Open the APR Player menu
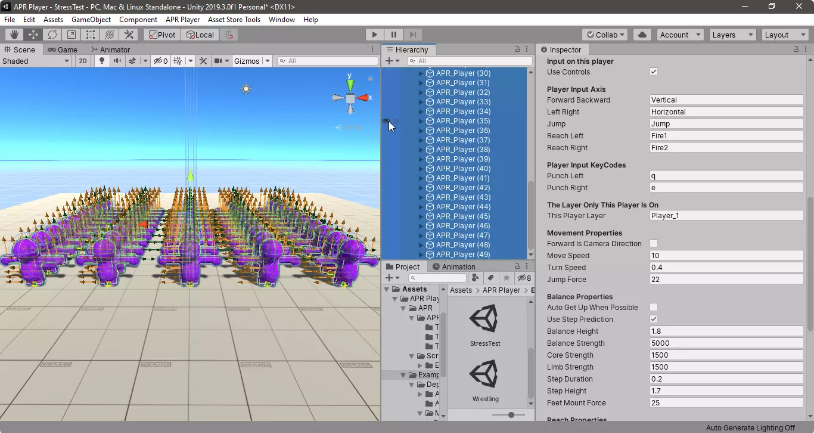 (x=183, y=19)
